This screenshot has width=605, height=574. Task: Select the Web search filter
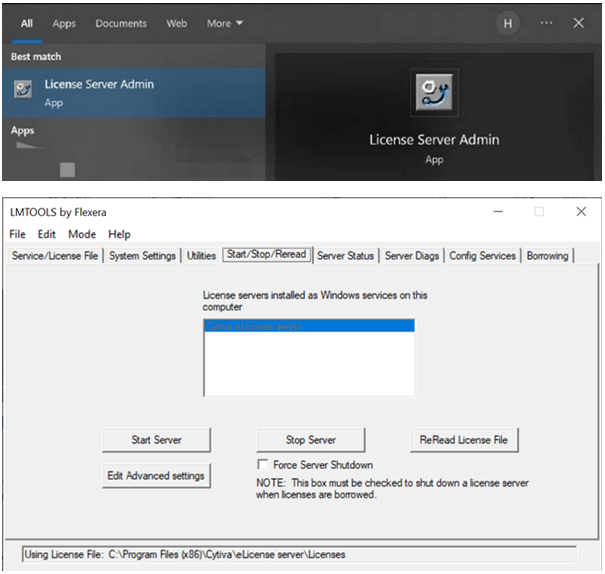tap(176, 23)
